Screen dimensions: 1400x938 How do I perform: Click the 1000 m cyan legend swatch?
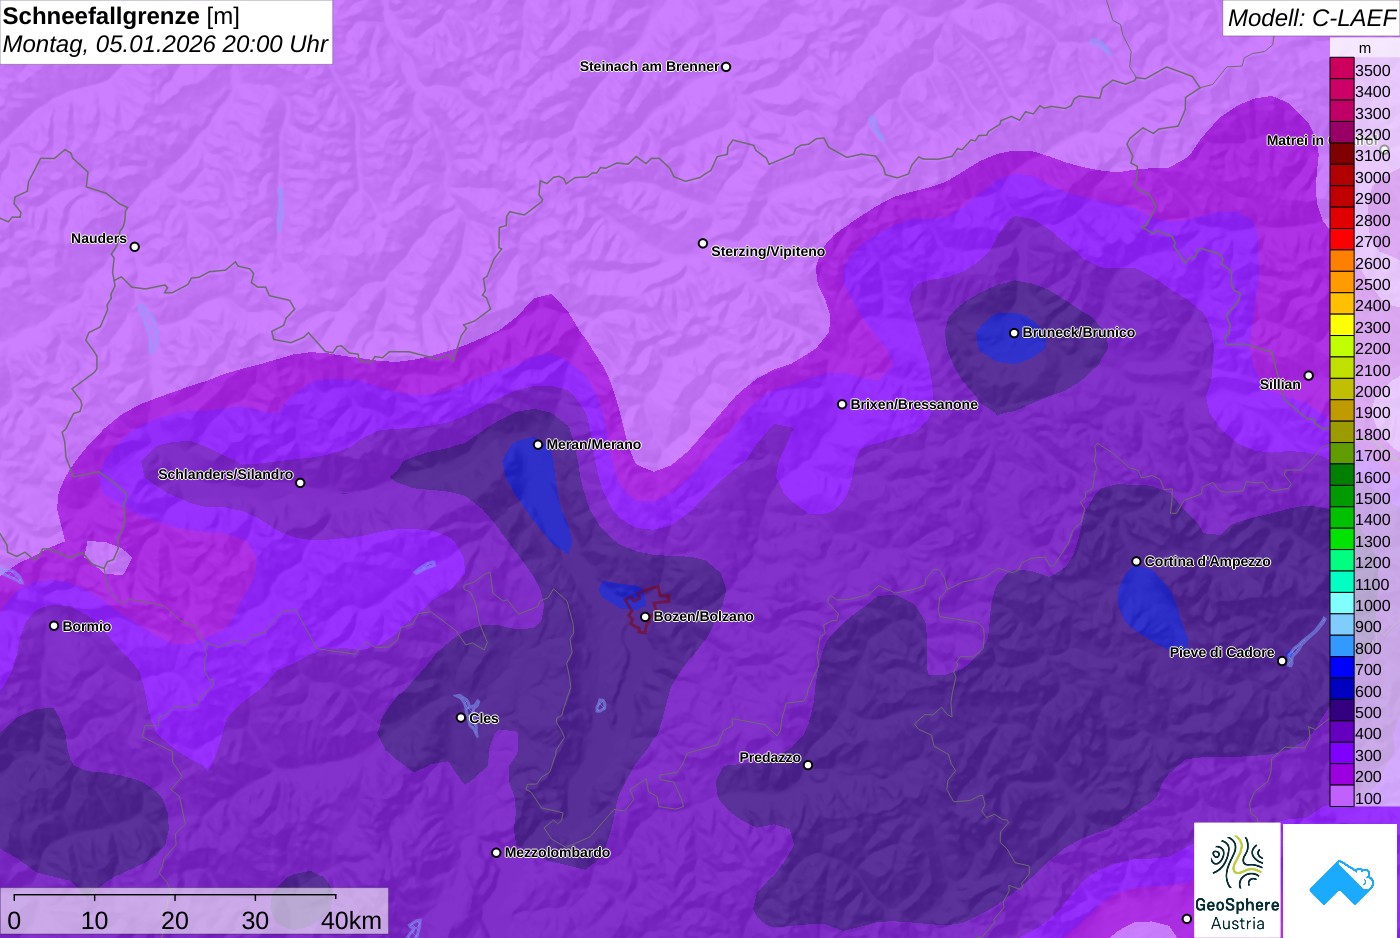click(1342, 605)
